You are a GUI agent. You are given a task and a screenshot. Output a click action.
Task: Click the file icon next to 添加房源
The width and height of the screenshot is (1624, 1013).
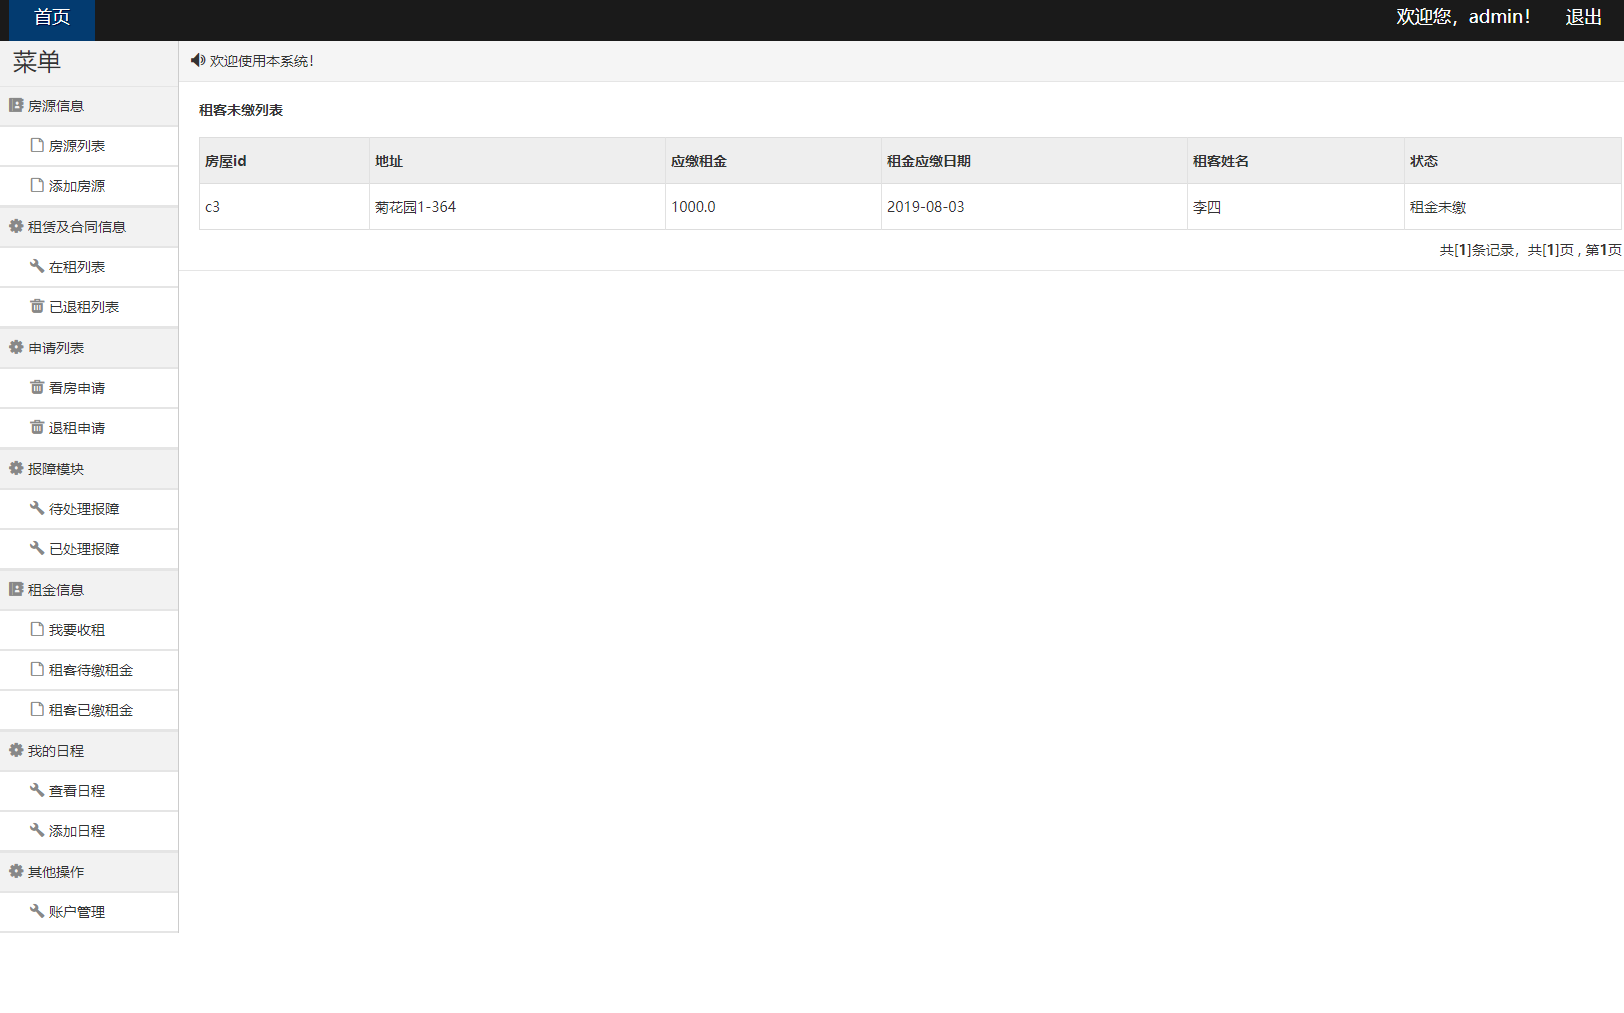[37, 185]
